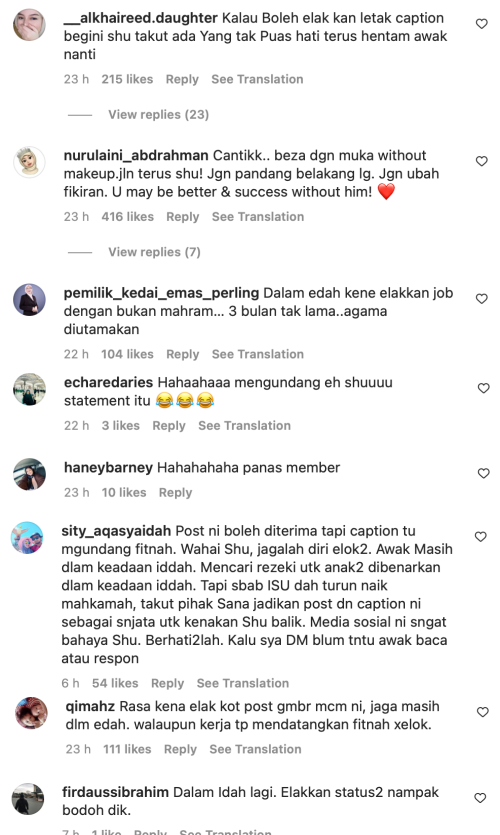Open pemilik_kedai_emas_perling username link
This screenshot has height=835, width=500.
pos(161,293)
